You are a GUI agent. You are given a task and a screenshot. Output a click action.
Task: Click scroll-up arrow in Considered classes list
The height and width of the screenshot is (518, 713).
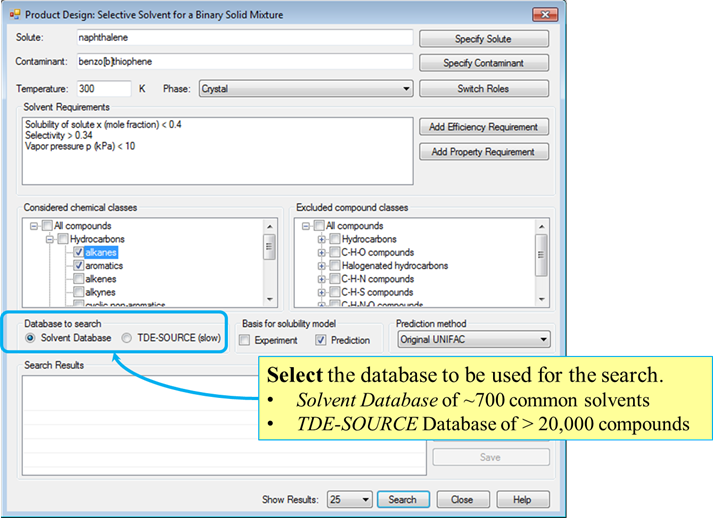pos(270,226)
